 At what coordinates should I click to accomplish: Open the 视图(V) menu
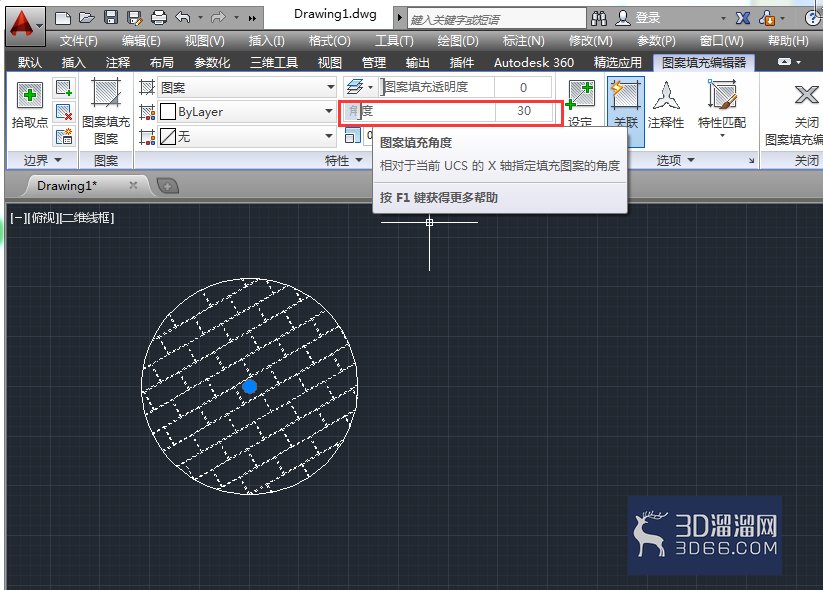coord(204,40)
